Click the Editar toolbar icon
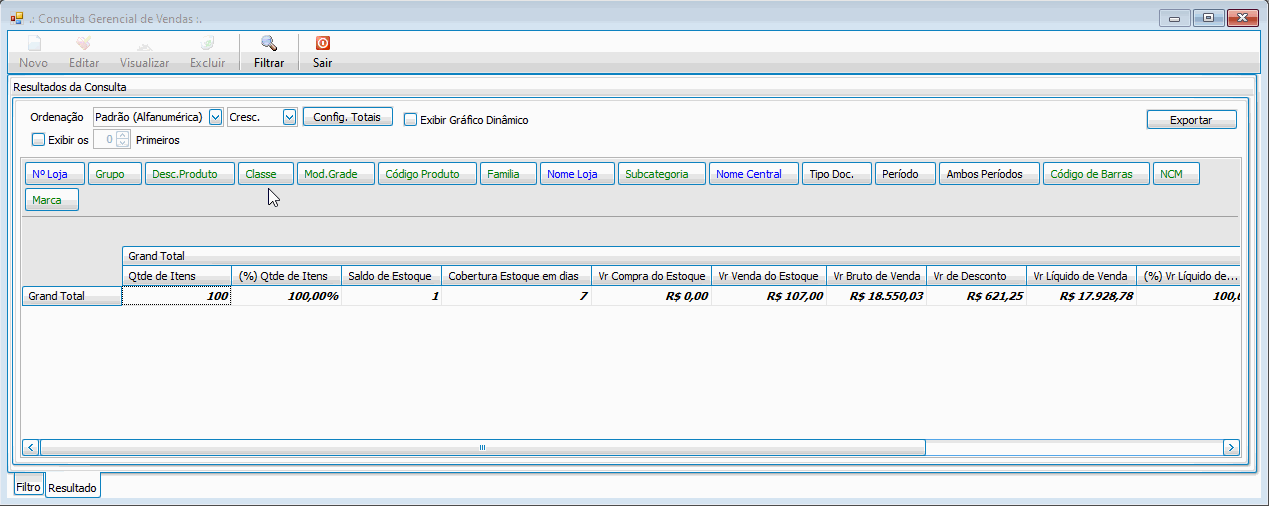Viewport: 1269px width, 506px height. 84,43
